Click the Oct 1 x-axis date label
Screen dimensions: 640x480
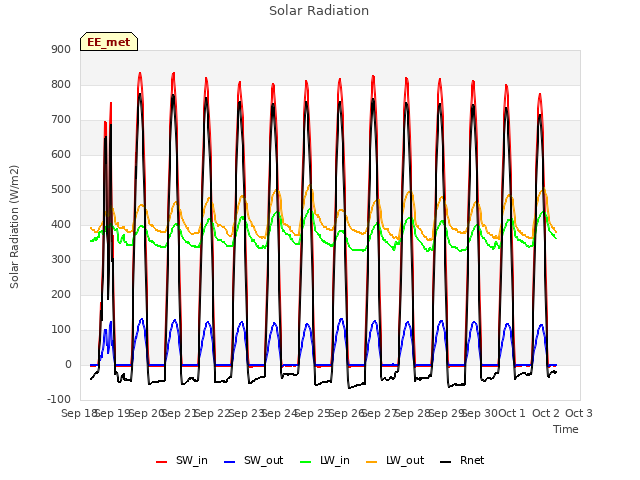tap(512, 413)
